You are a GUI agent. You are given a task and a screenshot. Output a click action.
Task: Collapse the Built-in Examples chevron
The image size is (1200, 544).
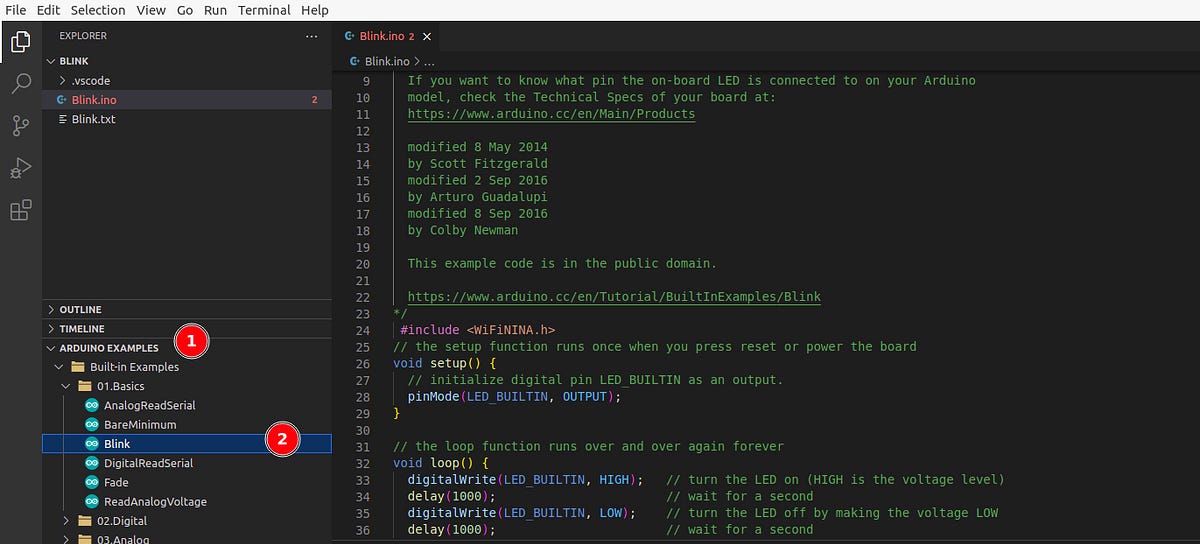(x=59, y=367)
